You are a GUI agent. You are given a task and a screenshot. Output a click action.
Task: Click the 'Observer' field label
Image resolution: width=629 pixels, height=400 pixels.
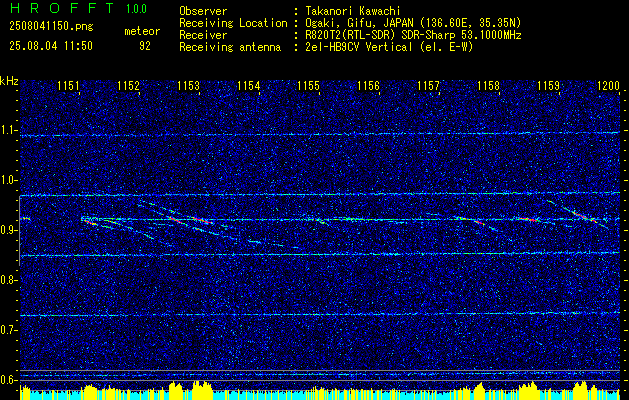click(x=203, y=11)
